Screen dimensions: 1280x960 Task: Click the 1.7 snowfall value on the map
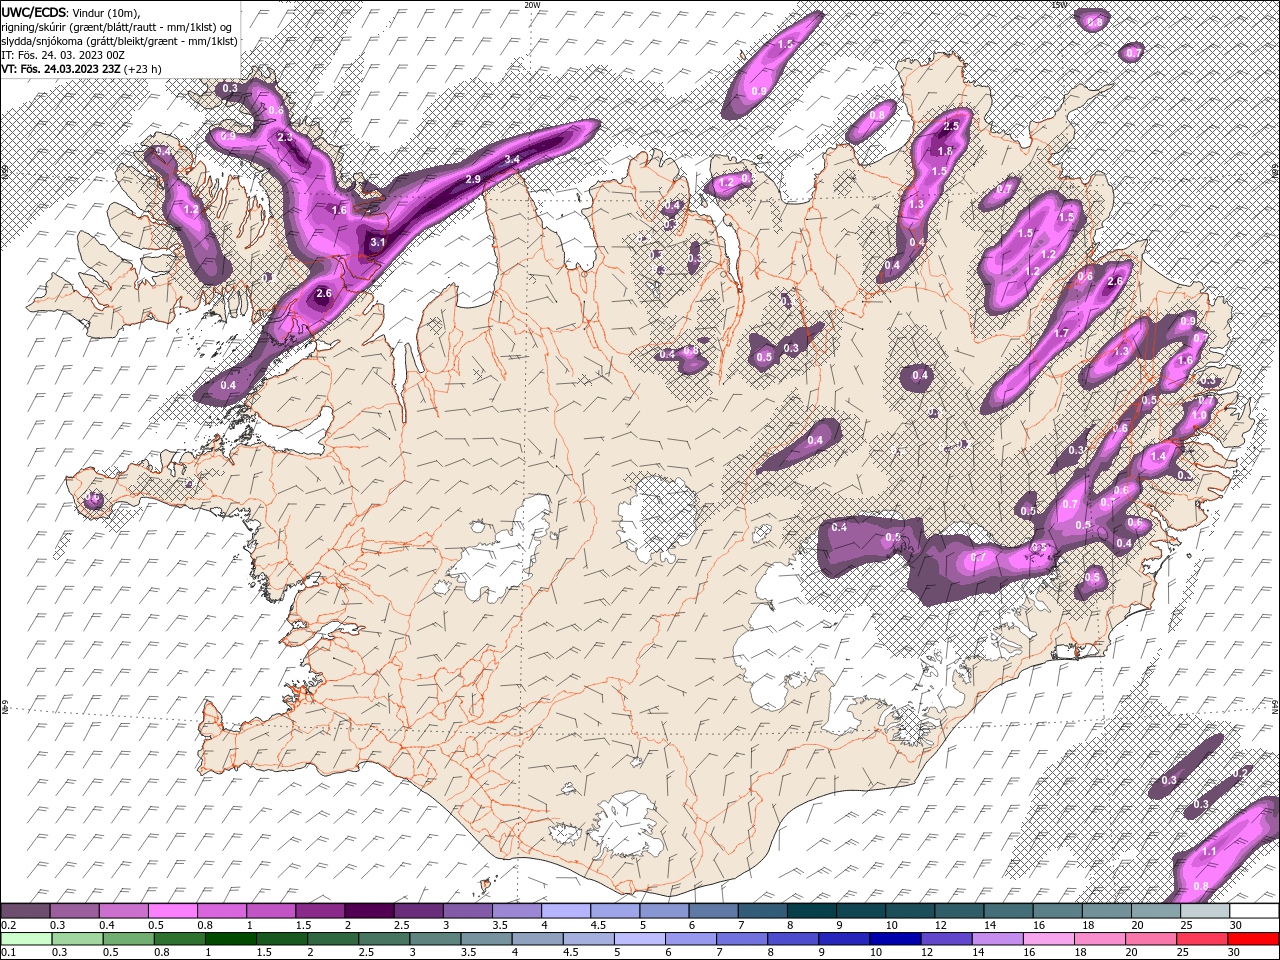[x=1061, y=333]
